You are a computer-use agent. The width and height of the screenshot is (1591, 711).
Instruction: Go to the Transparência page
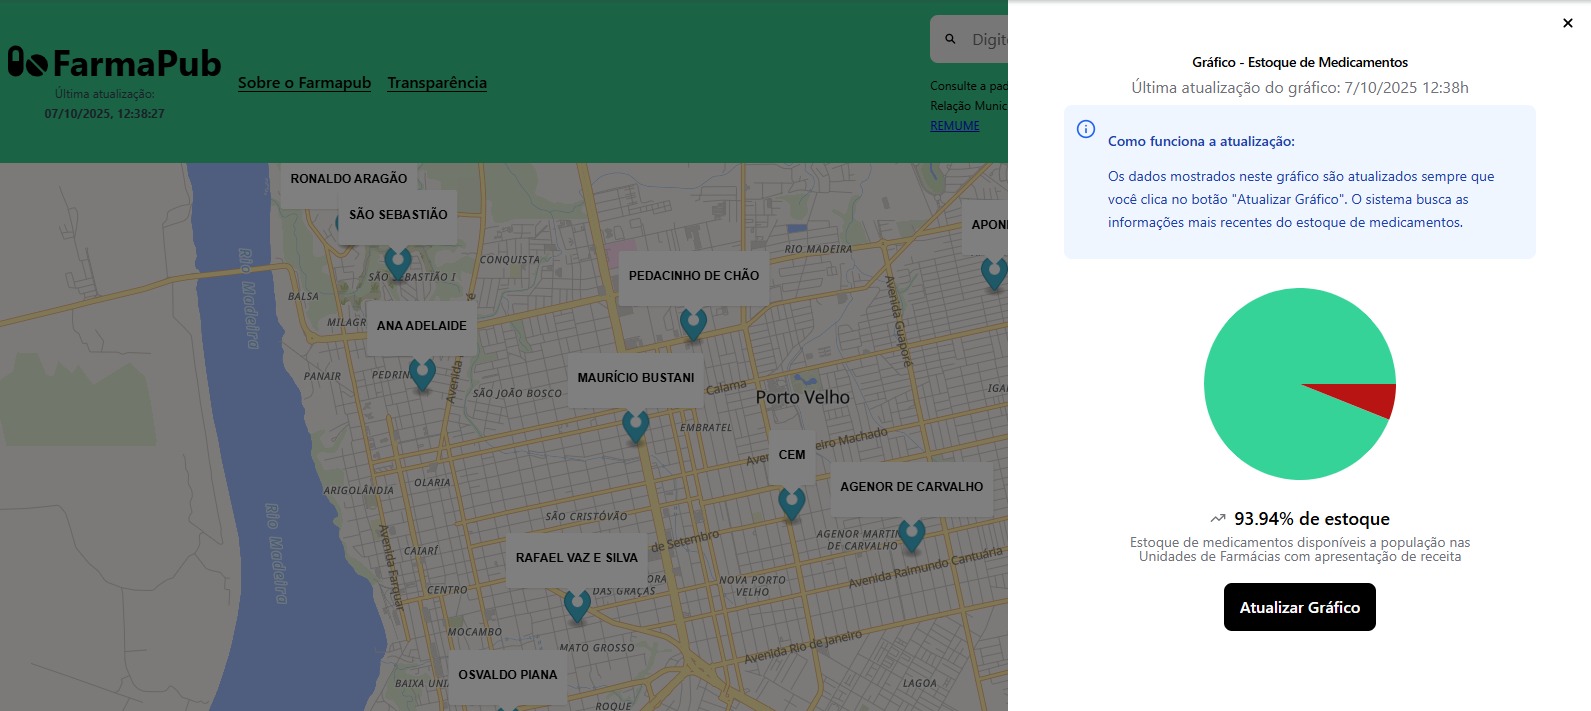tap(437, 83)
